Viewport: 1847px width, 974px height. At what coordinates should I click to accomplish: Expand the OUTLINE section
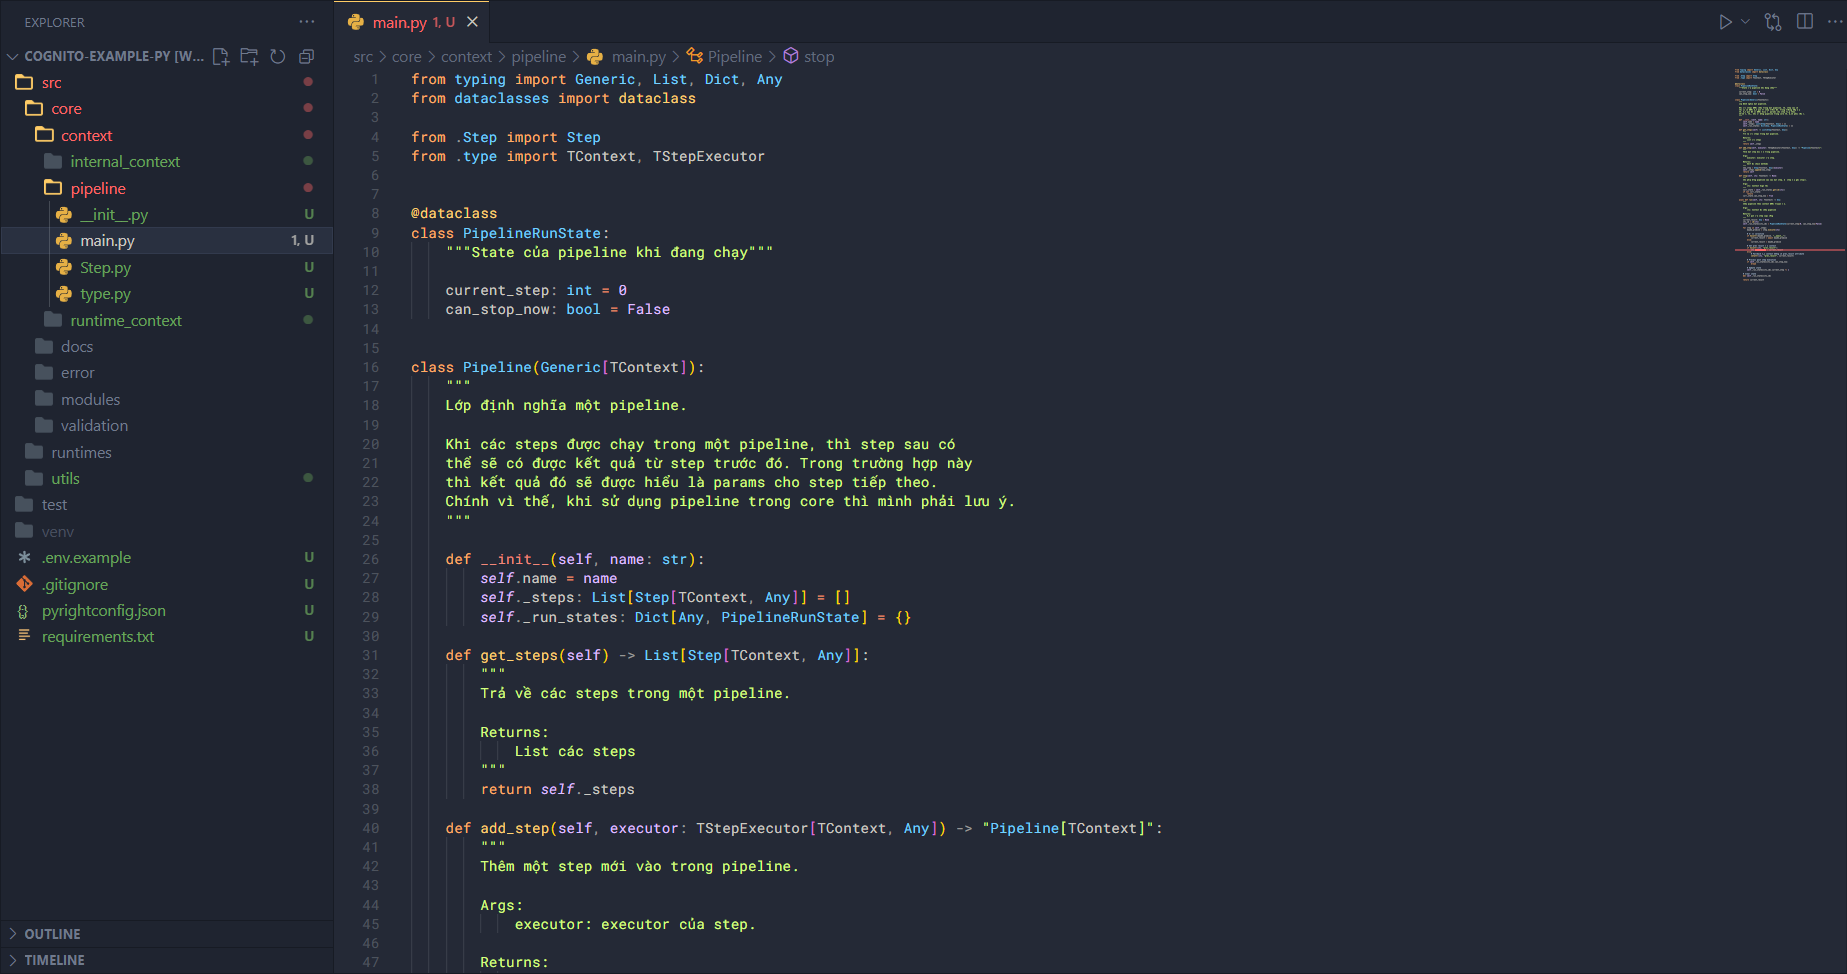52,934
